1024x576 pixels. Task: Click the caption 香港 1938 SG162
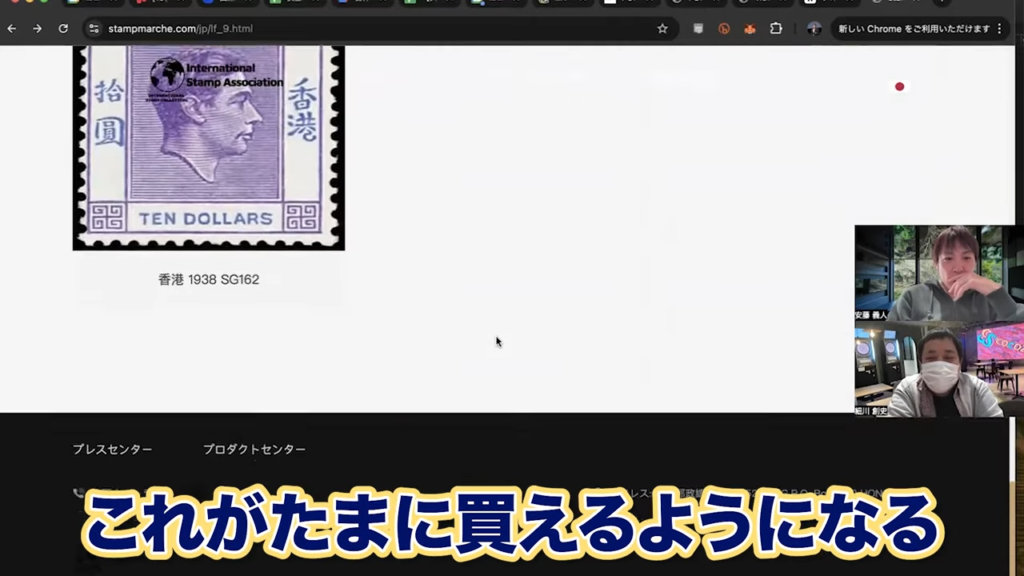pos(208,280)
